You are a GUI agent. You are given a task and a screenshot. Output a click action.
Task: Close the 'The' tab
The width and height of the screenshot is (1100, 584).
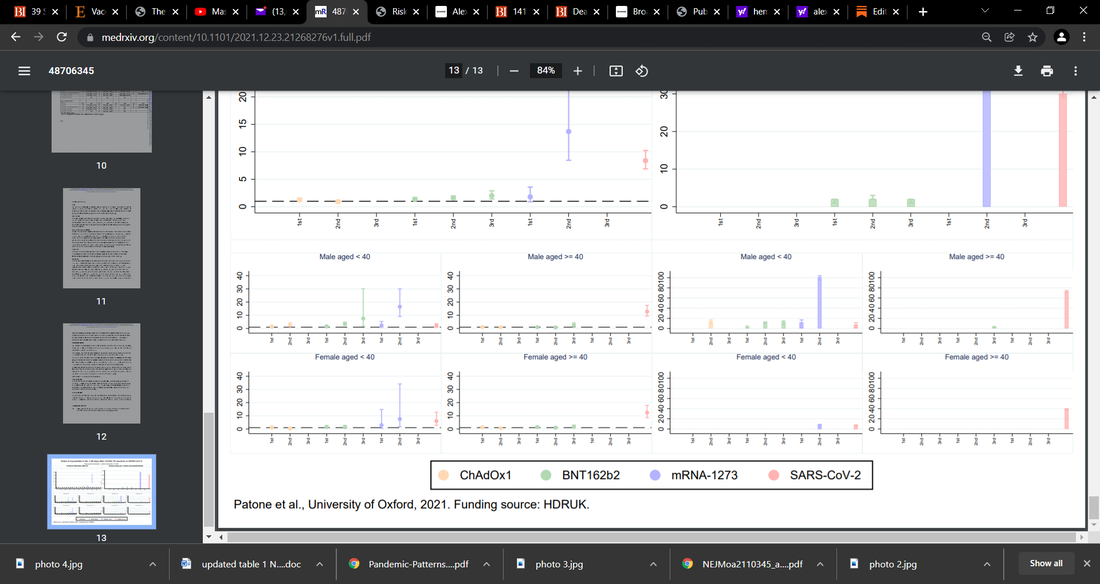point(175,12)
